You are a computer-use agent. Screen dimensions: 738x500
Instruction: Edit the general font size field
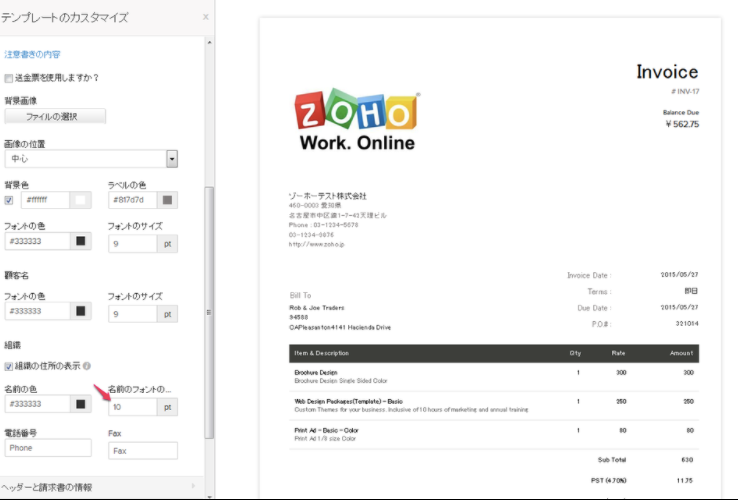click(x=132, y=244)
